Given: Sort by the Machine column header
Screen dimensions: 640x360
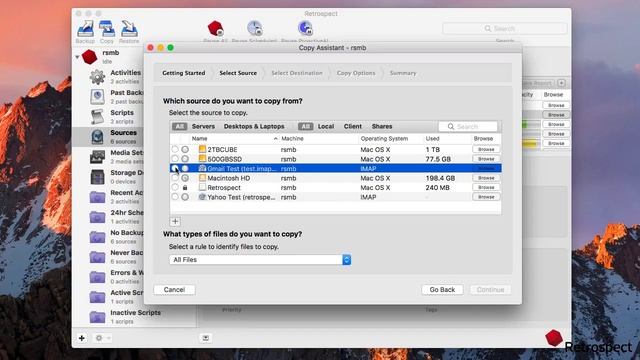Looking at the screenshot, I should tap(292, 139).
